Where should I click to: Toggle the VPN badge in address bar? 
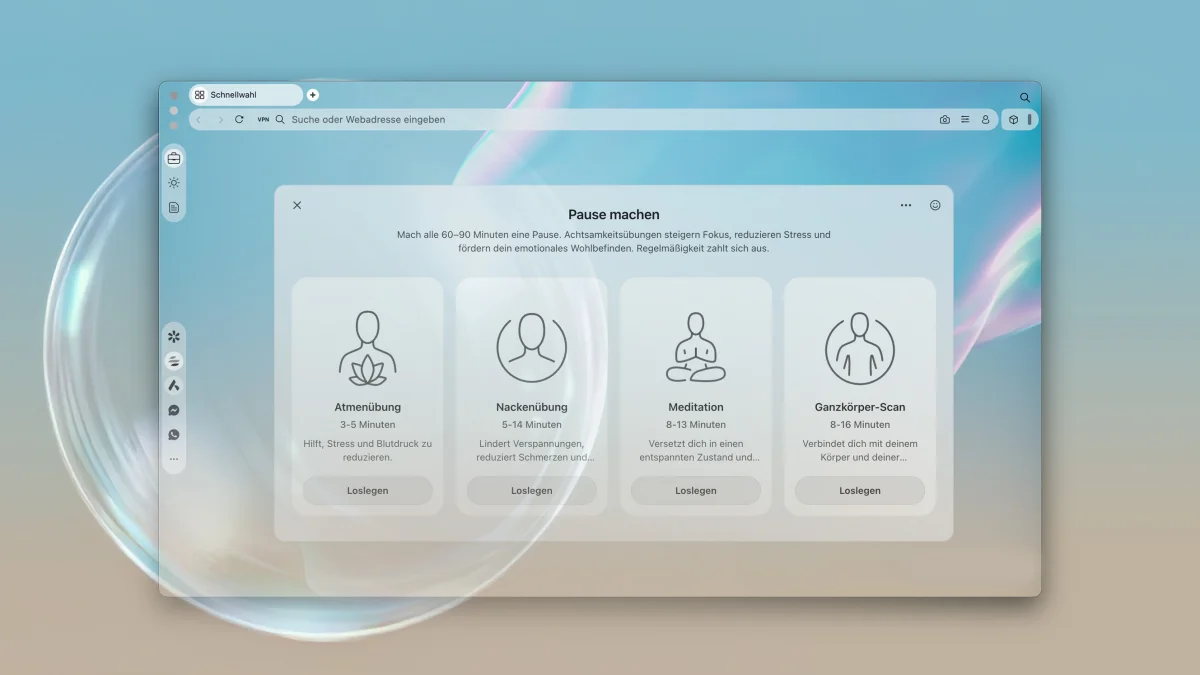(263, 120)
